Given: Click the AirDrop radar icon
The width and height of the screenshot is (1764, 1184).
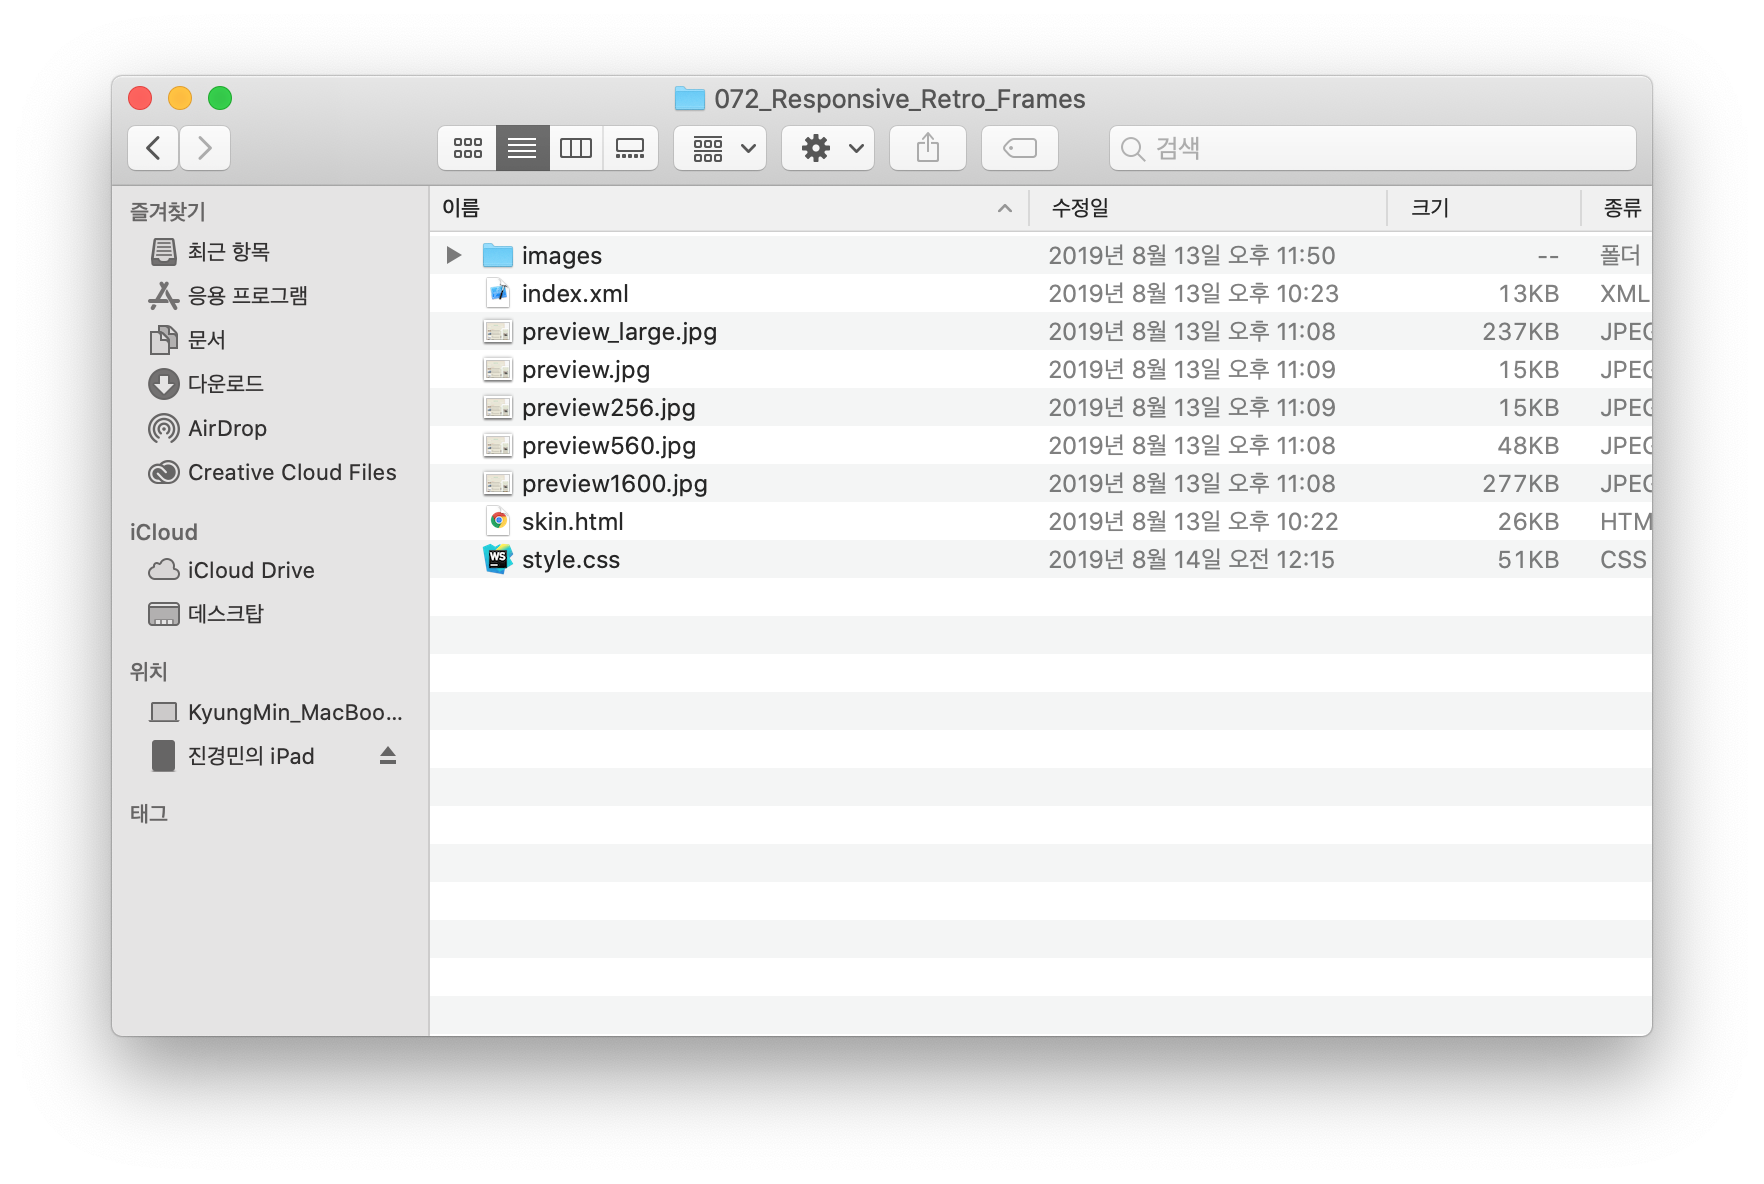Looking at the screenshot, I should click(164, 428).
